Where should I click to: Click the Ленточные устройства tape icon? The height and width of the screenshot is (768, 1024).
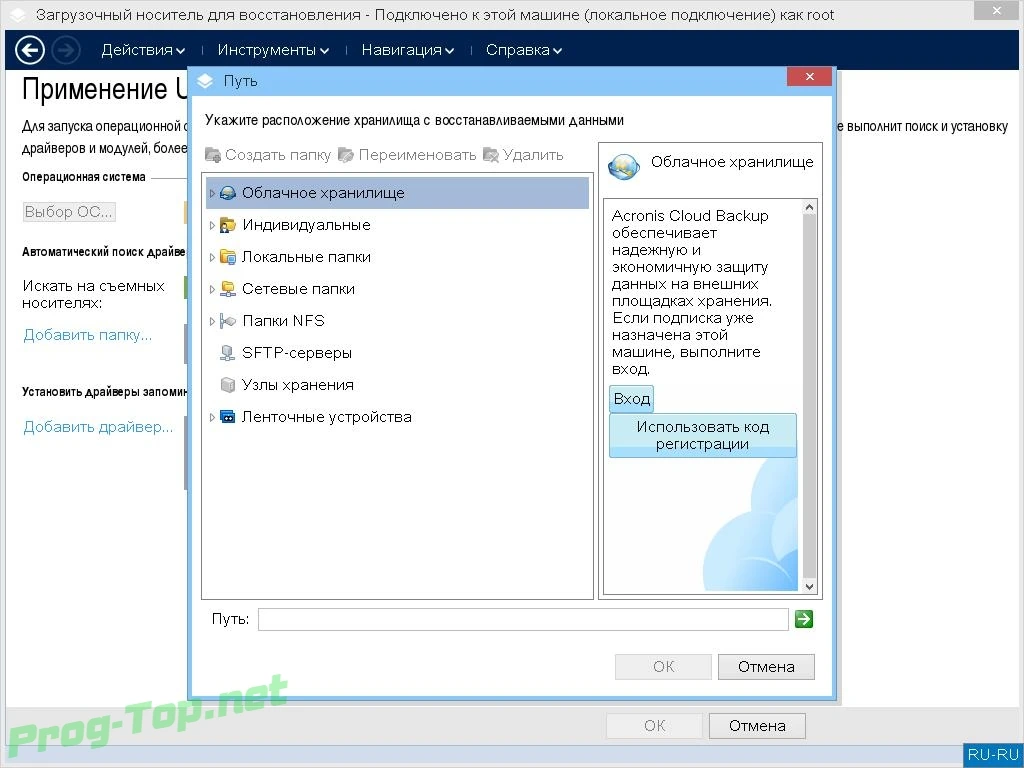[227, 417]
